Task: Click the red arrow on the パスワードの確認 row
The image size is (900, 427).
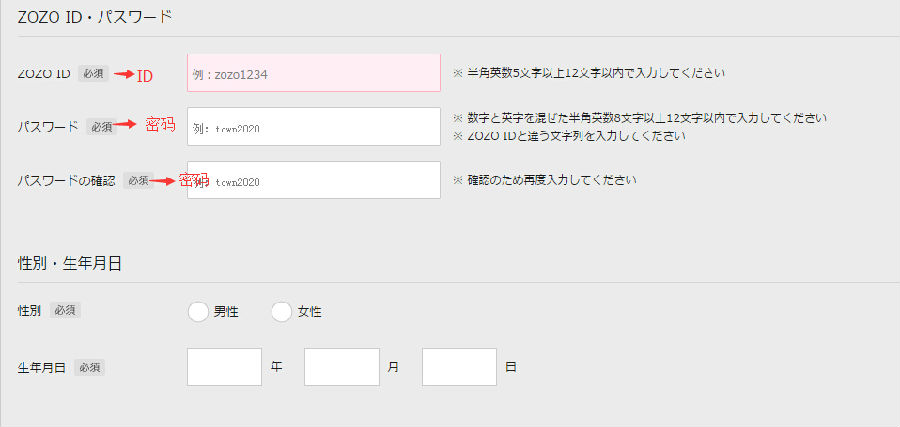Action: pyautogui.click(x=163, y=181)
